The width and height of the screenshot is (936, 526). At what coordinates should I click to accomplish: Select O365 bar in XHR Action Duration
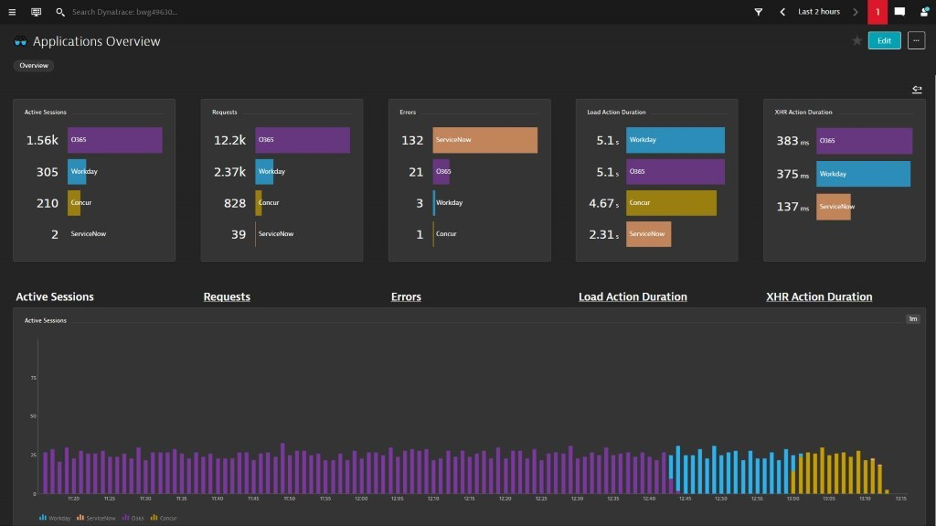(864, 141)
